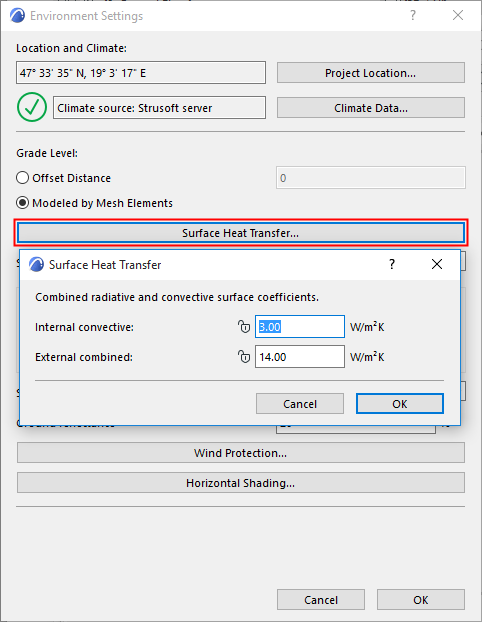Open the Project Location settings

pos(371,73)
